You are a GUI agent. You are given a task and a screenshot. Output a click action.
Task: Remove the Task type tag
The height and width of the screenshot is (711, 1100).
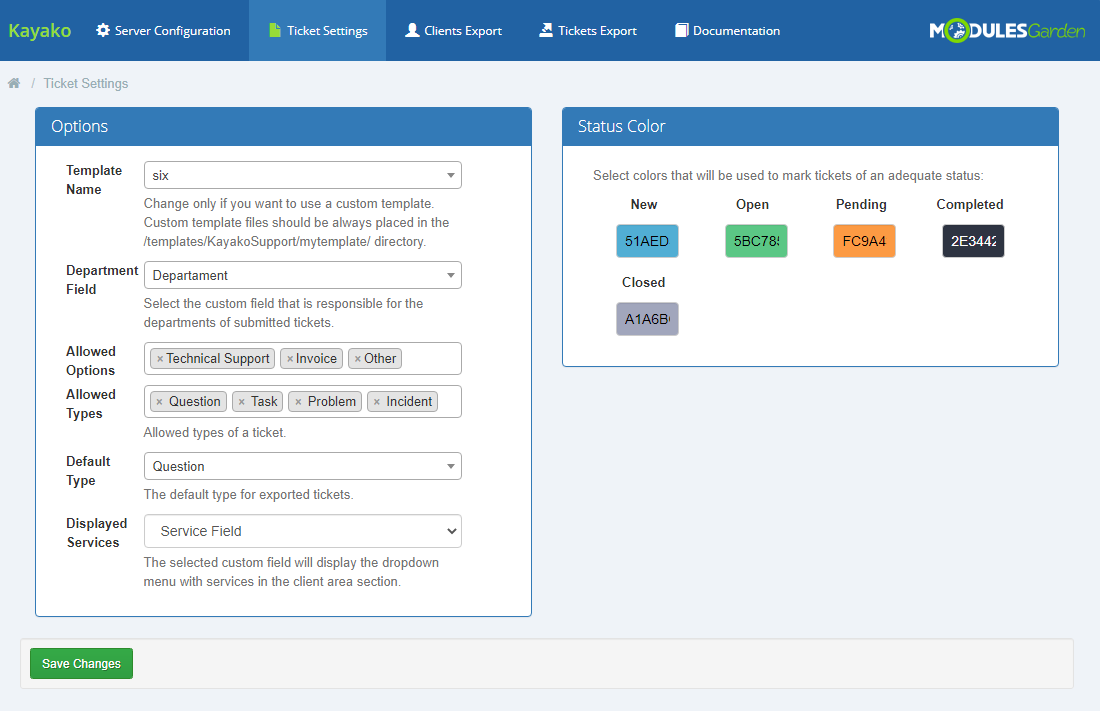pyautogui.click(x=241, y=401)
